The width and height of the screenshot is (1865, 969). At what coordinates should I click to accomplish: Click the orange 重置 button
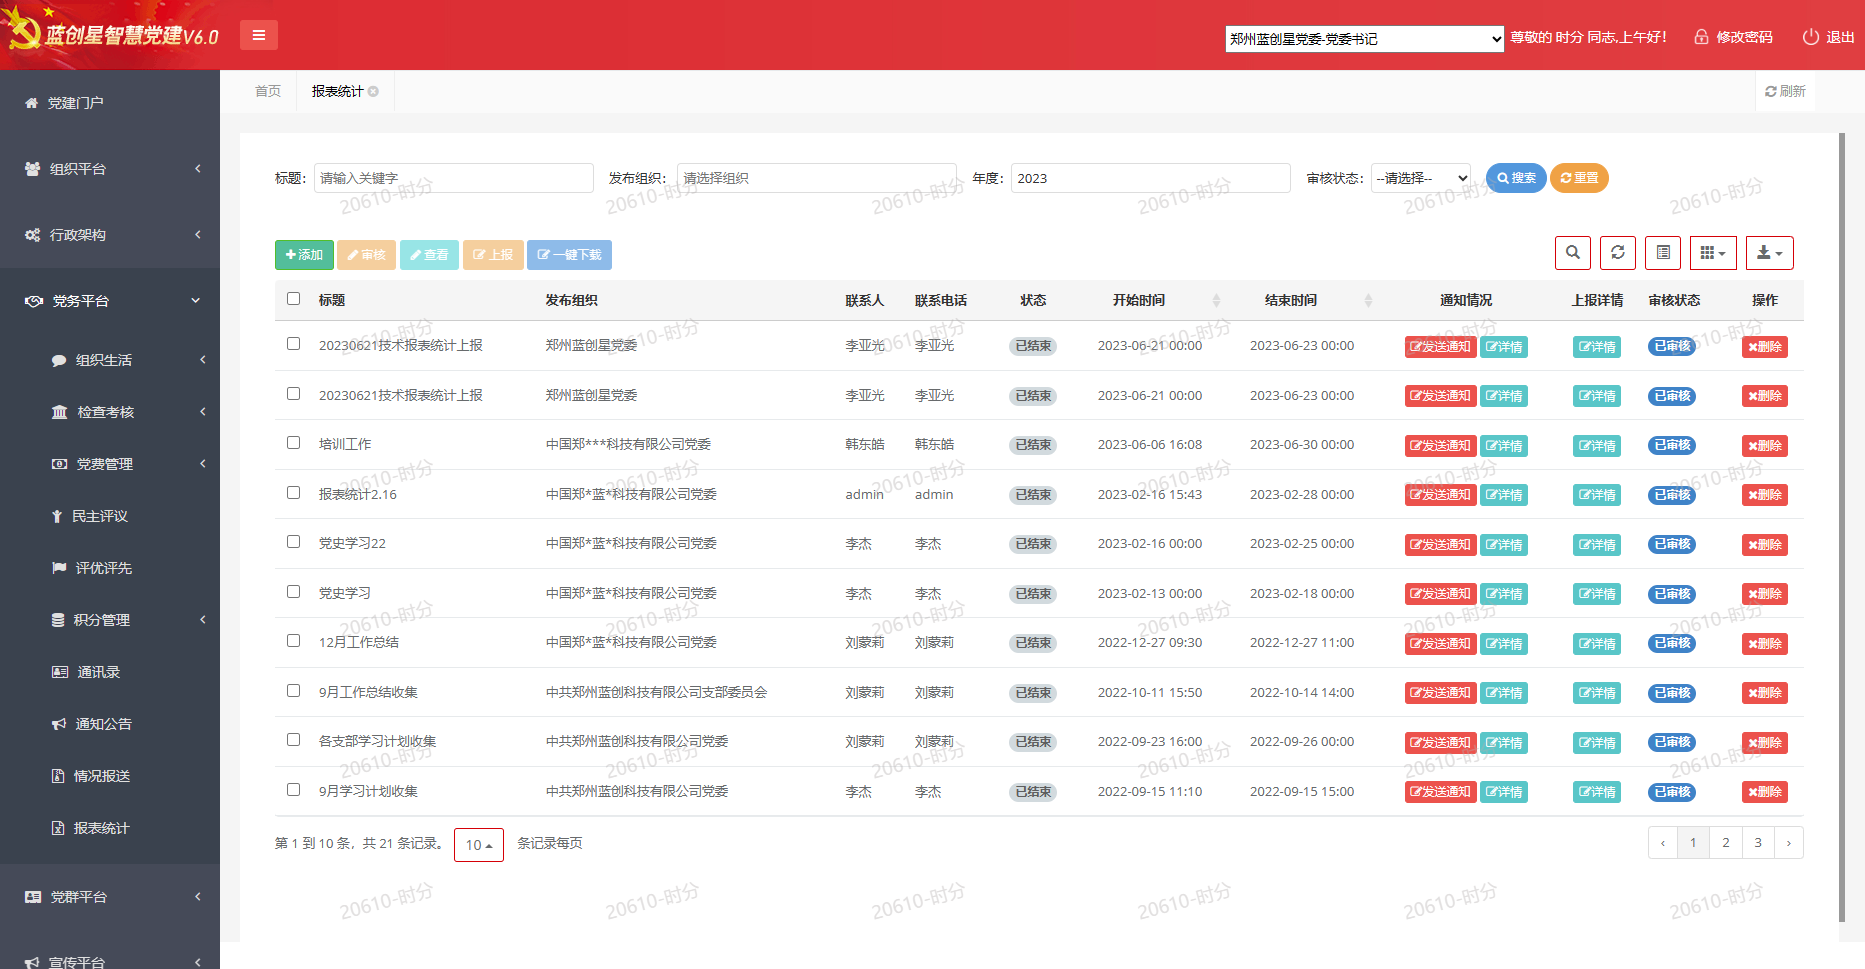click(1579, 178)
